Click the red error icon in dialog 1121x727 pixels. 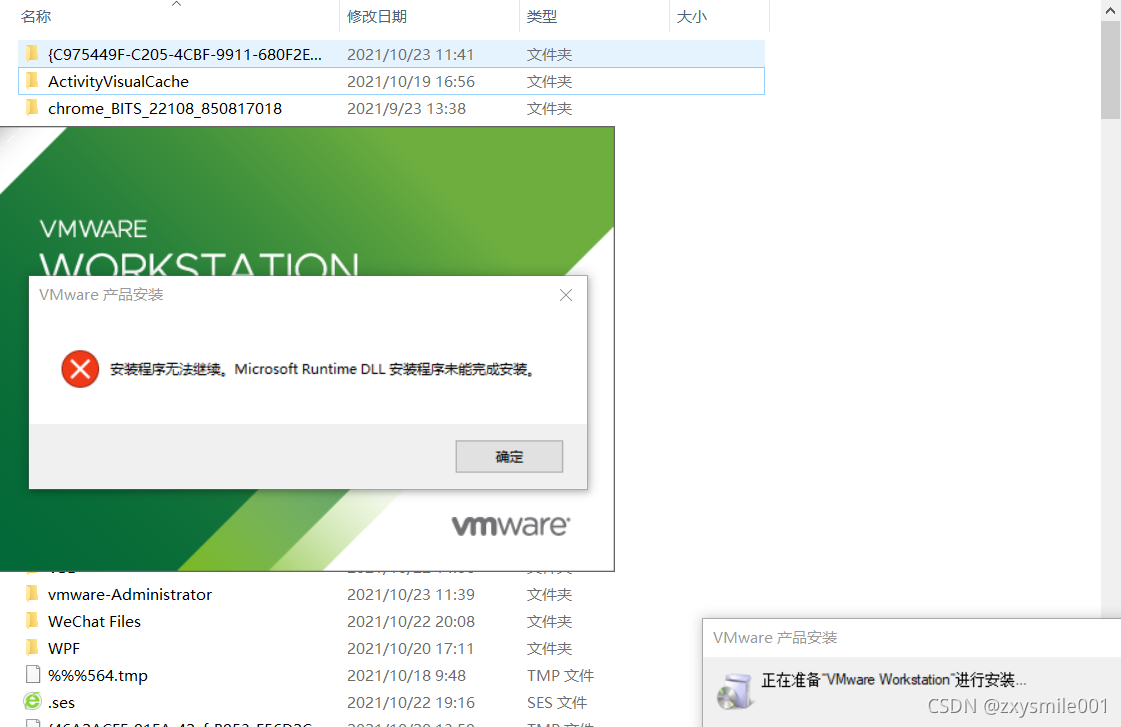[80, 369]
